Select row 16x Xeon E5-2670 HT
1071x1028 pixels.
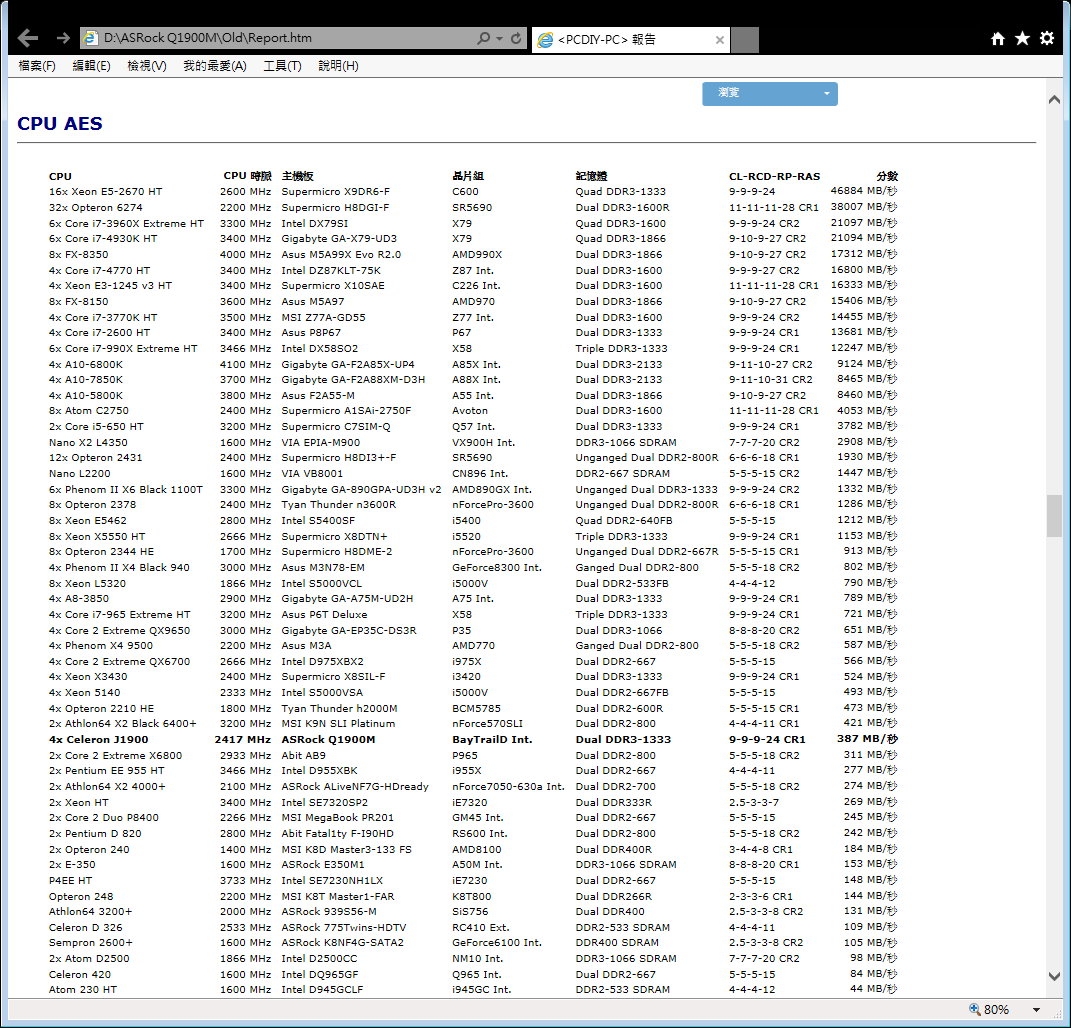pos(473,192)
